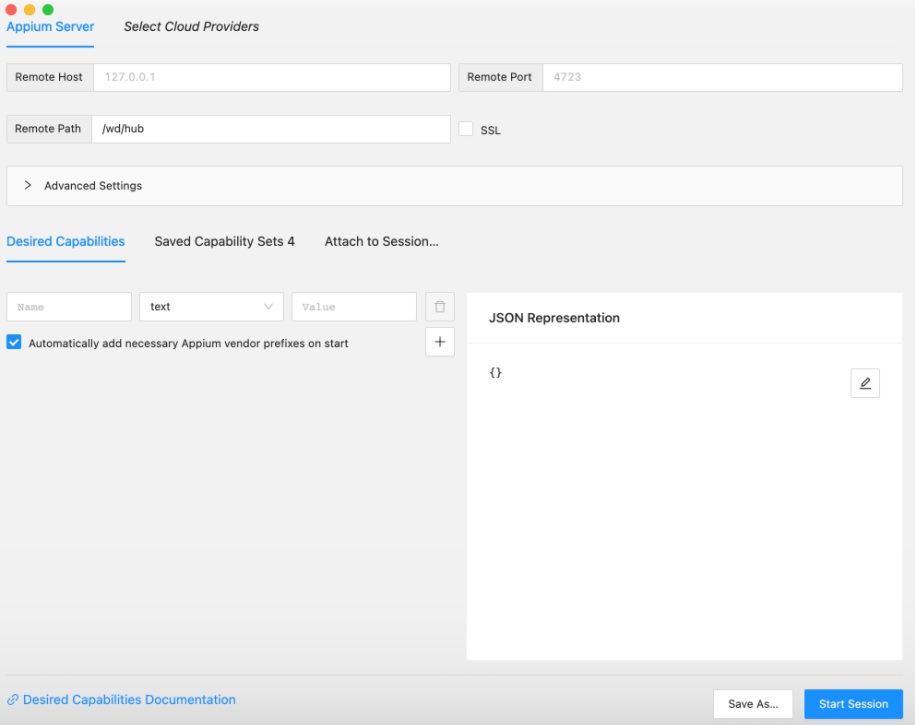This screenshot has width=915, height=725.
Task: Open the capability type dropdown showing text
Action: [211, 307]
